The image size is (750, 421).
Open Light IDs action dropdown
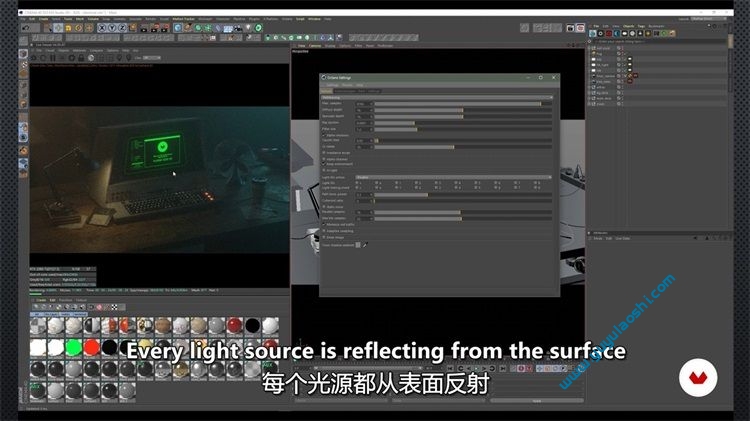click(x=453, y=177)
